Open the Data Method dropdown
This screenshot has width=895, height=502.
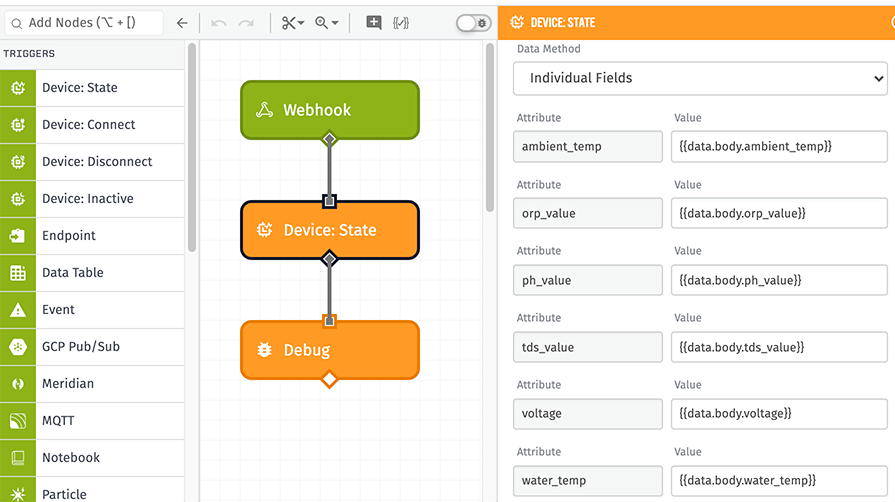pyautogui.click(x=700, y=78)
